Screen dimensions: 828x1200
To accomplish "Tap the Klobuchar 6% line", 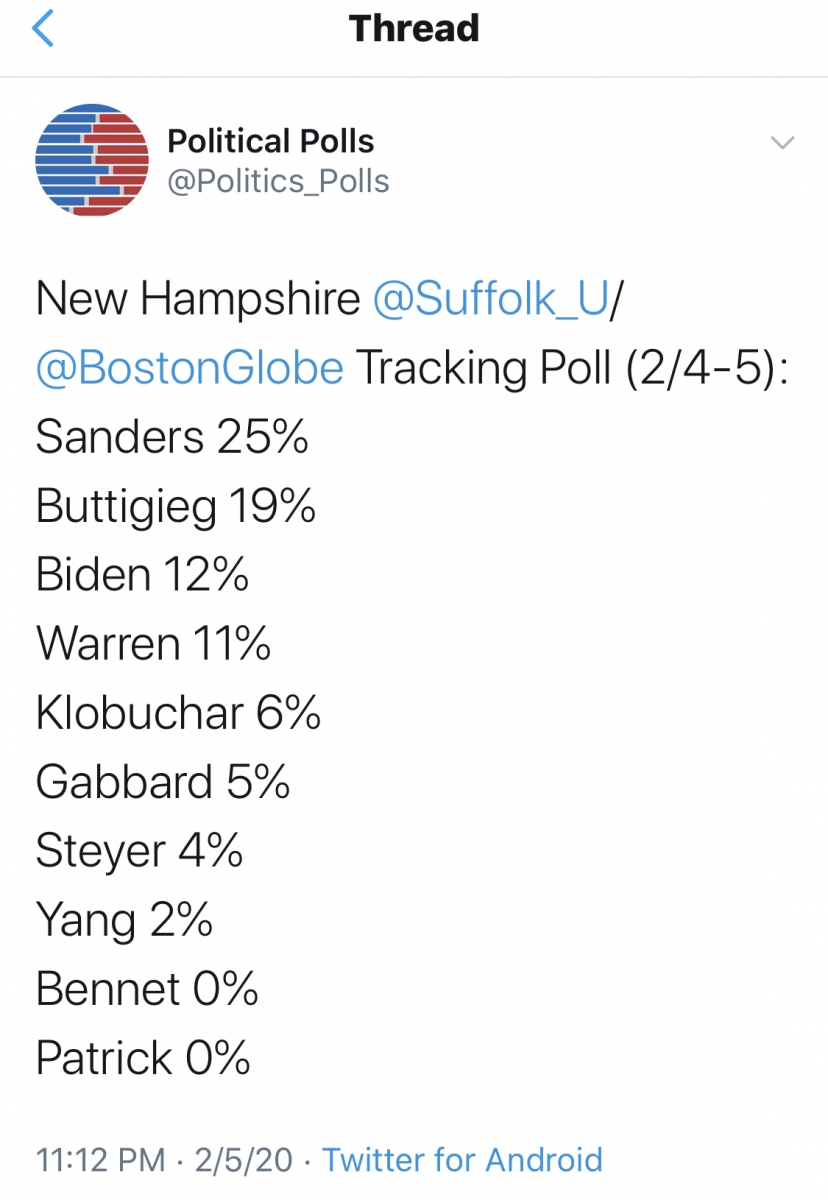I will tap(178, 713).
